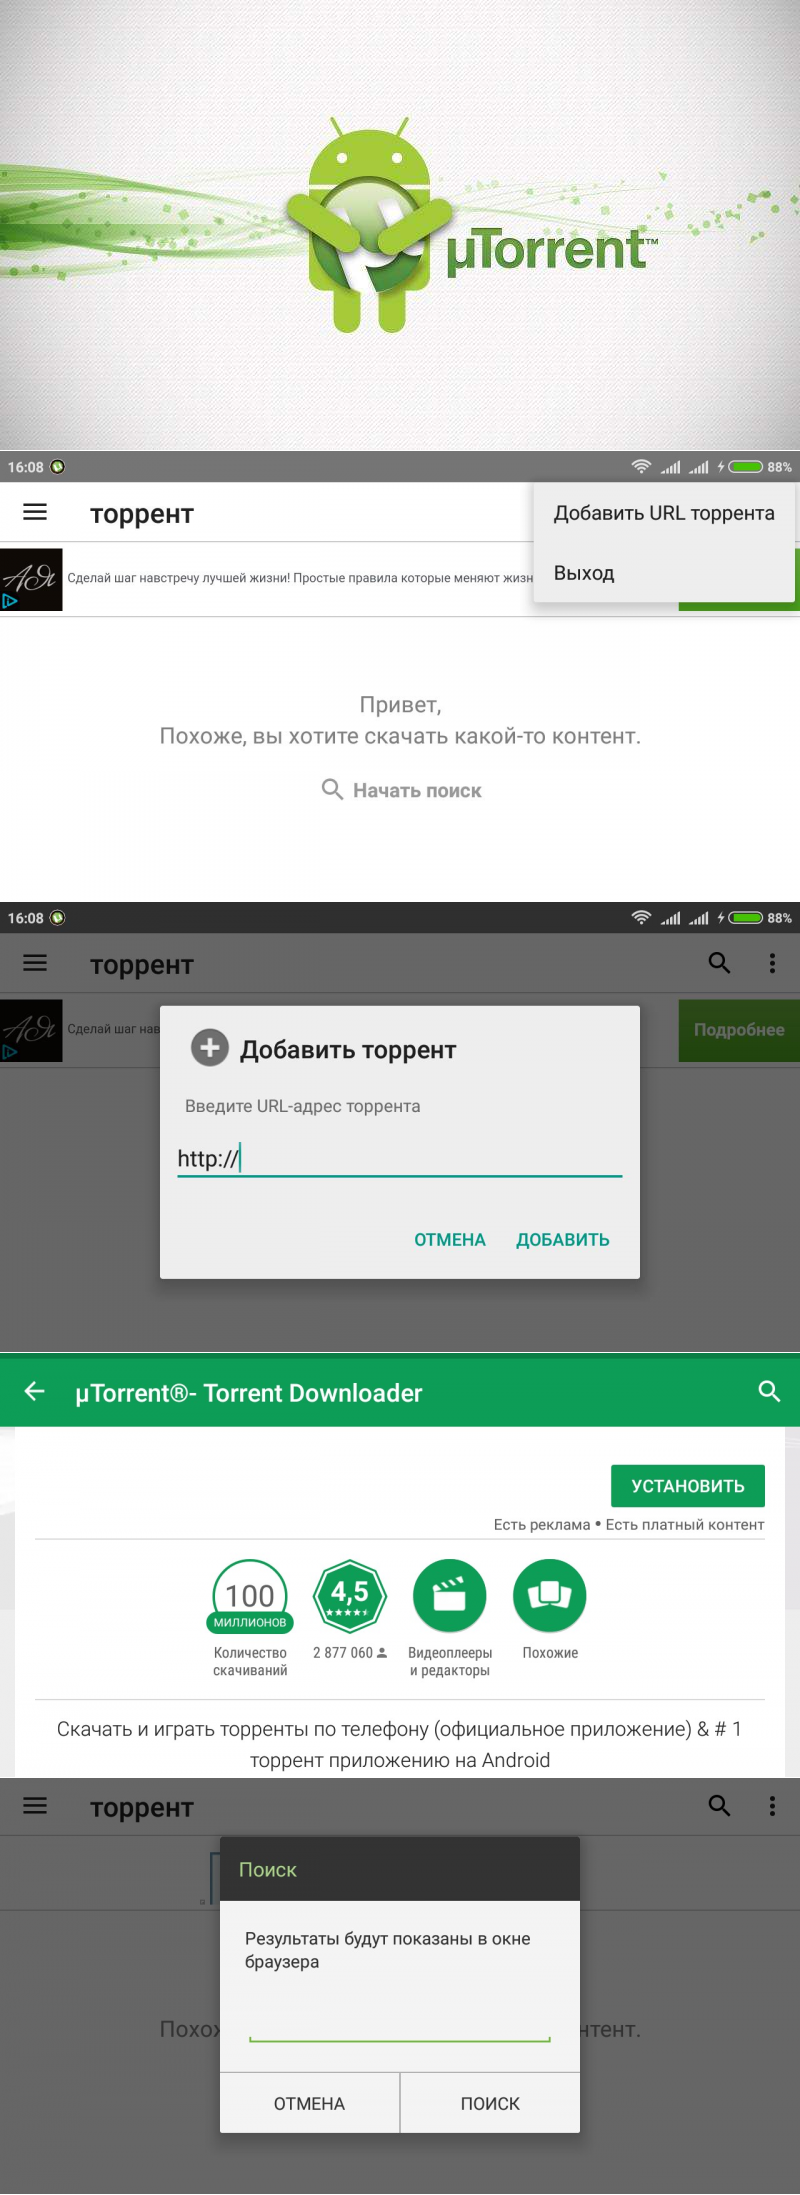Open hamburger menu beside first торрент title
Viewport: 800px width, 2195px height.
pyautogui.click(x=35, y=513)
